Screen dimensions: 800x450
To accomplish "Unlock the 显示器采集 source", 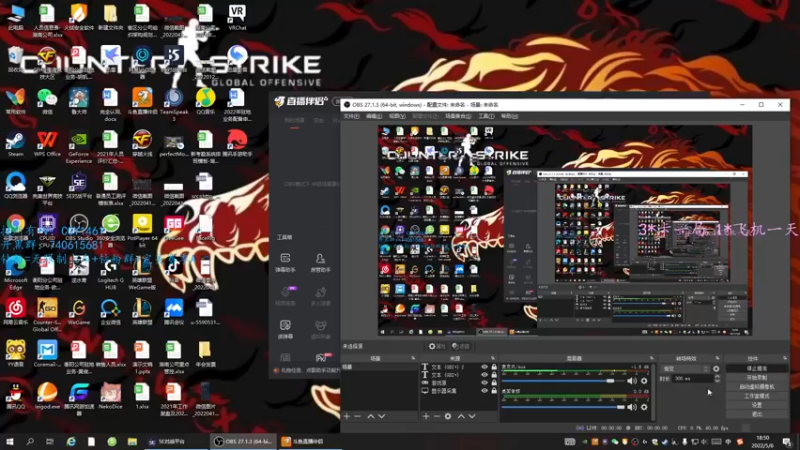I will [x=494, y=390].
